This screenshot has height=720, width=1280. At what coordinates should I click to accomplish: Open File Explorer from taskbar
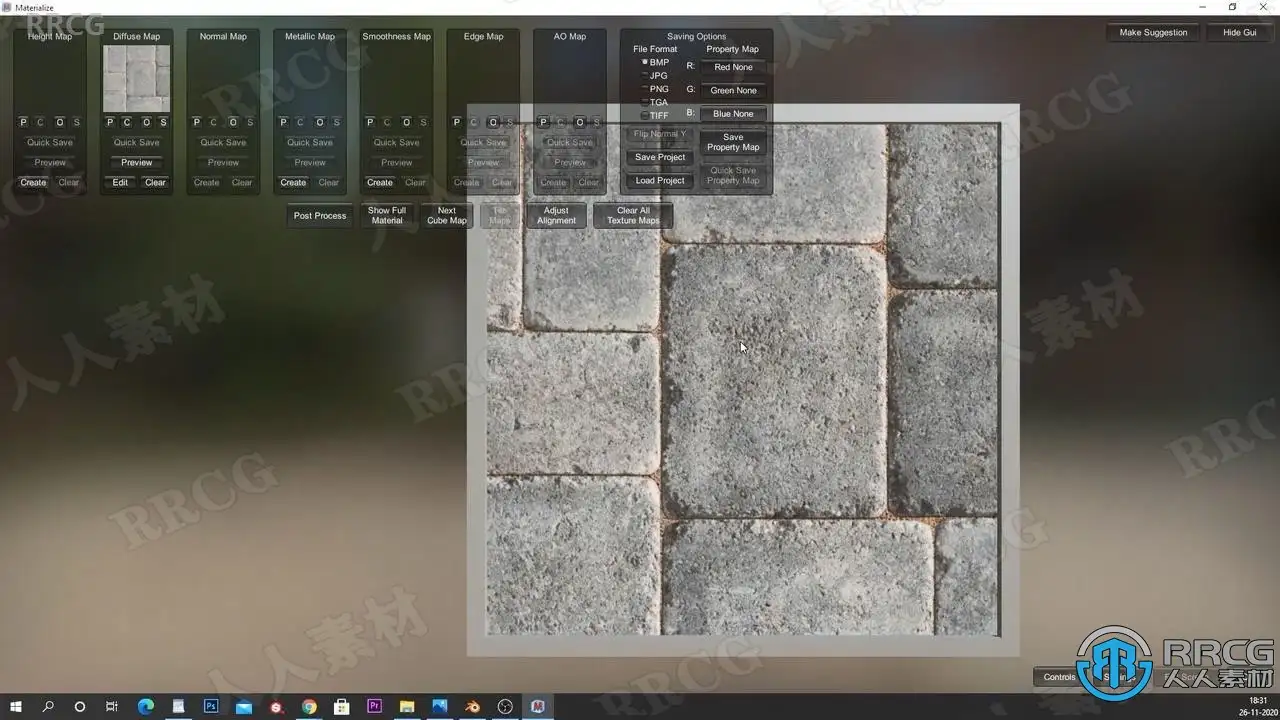(x=407, y=706)
